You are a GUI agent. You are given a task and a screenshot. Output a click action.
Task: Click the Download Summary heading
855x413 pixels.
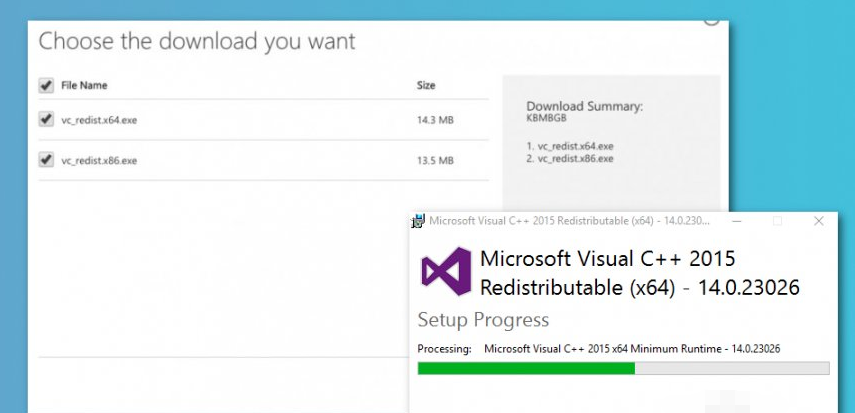tap(584, 106)
